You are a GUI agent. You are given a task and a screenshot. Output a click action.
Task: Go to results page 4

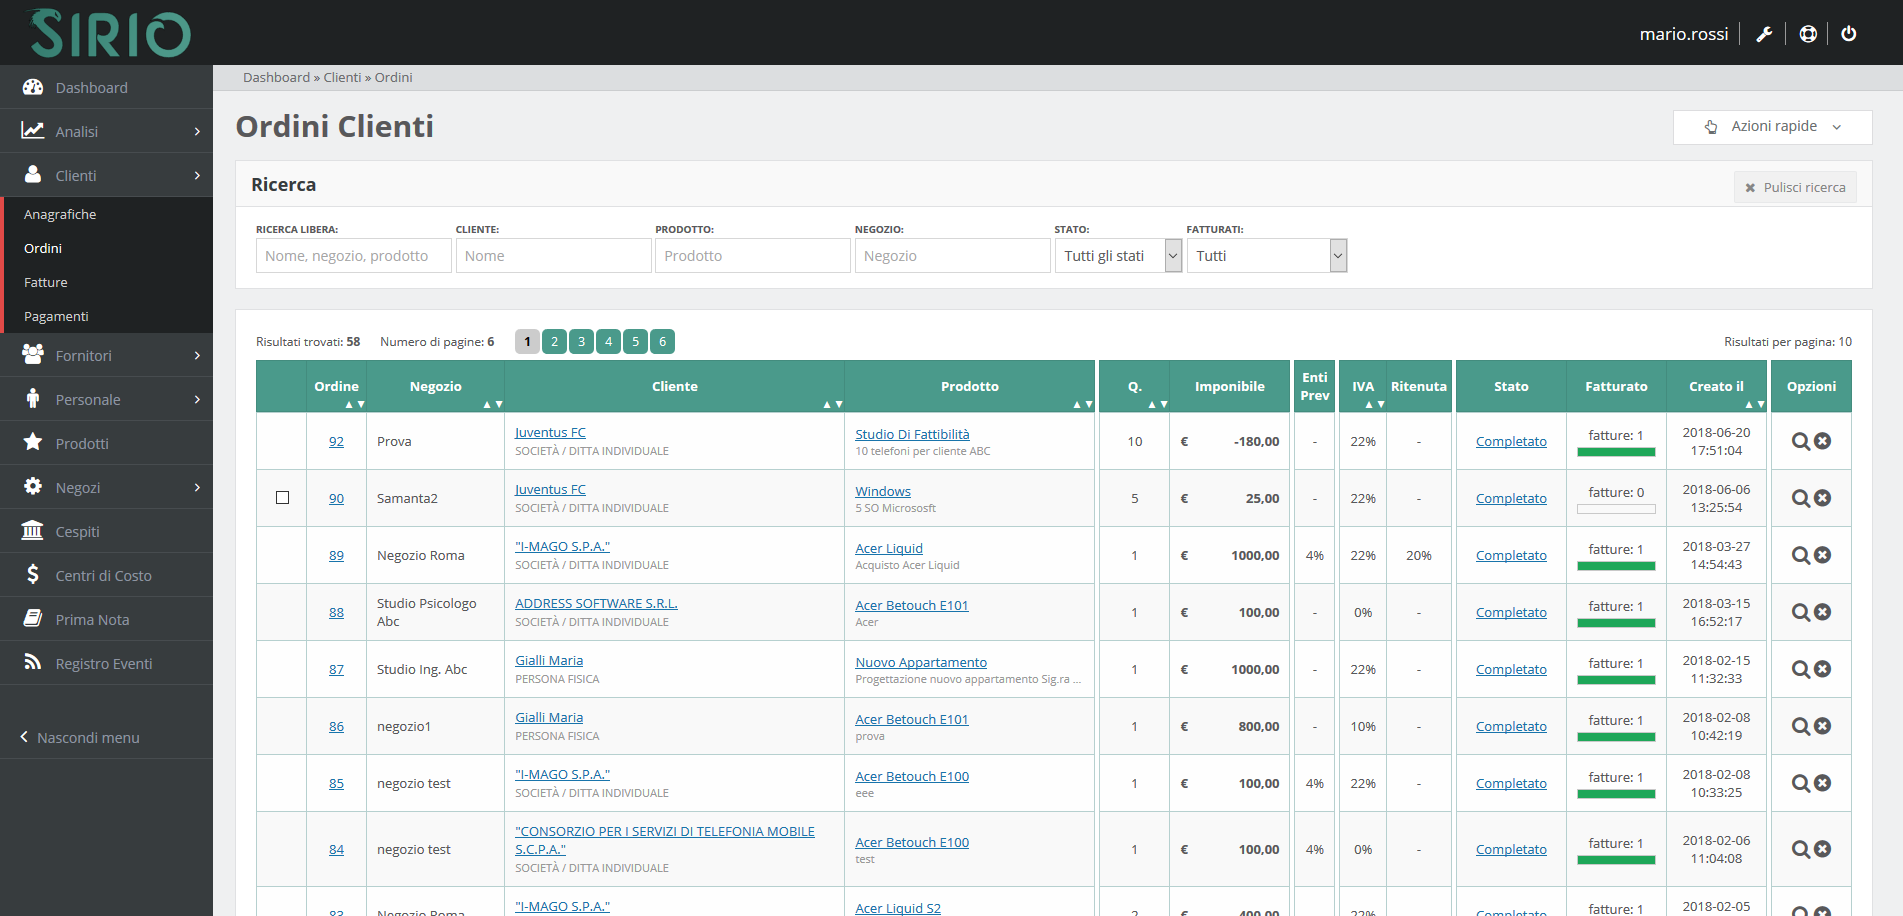pos(608,342)
